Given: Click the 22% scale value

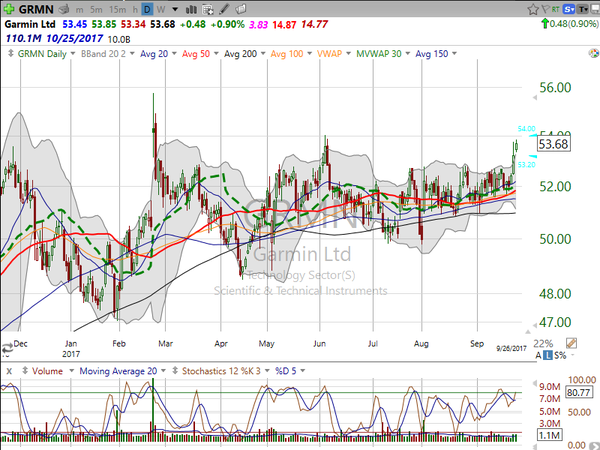Looking at the screenshot, I should (x=543, y=343).
